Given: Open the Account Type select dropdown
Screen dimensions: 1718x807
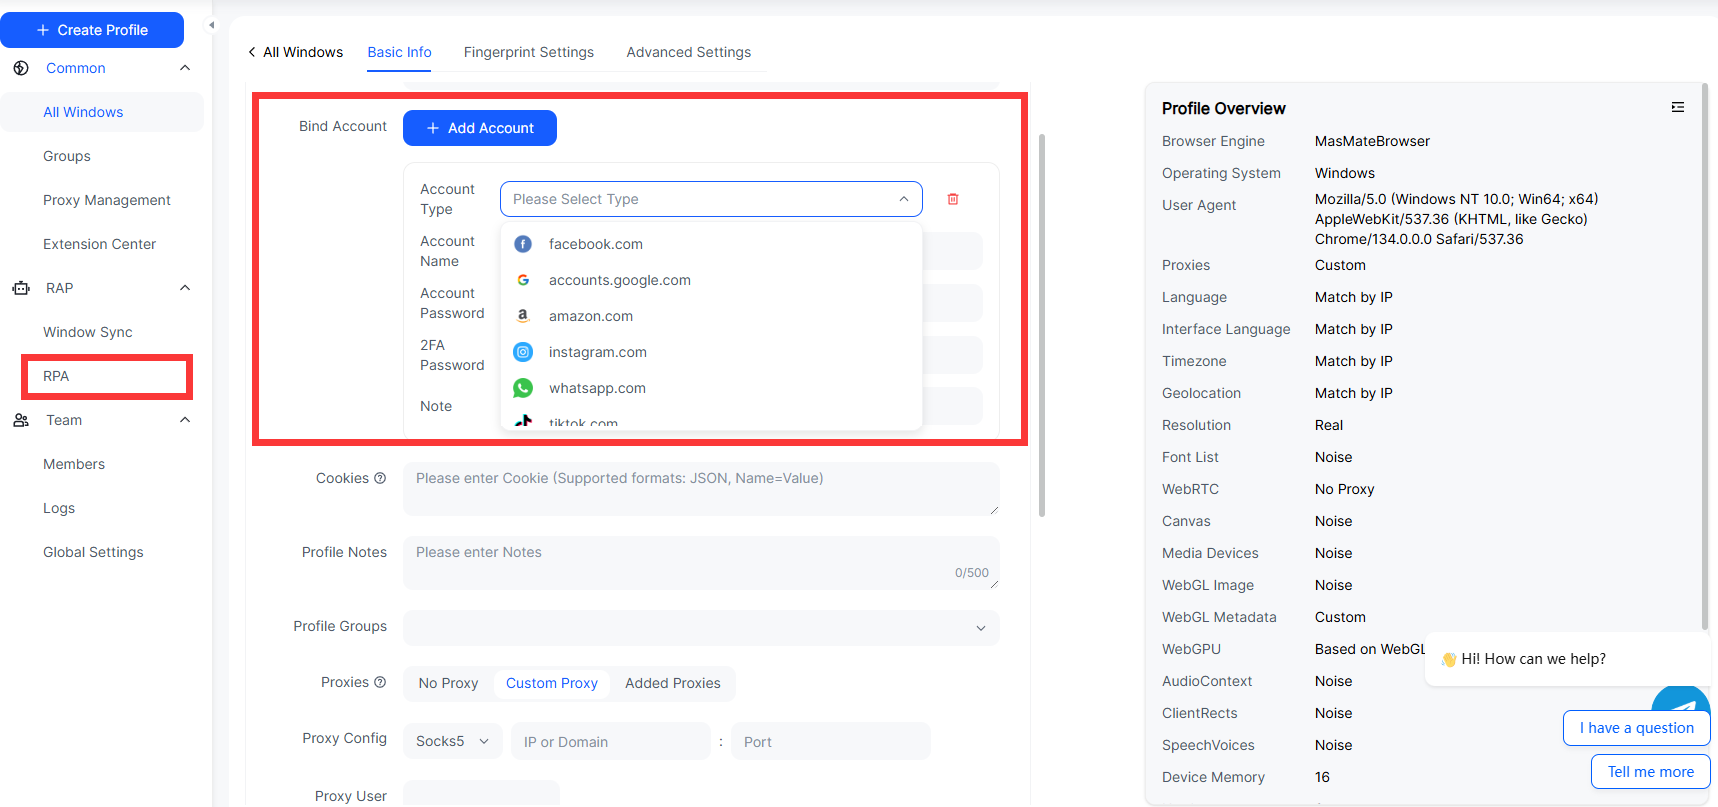Looking at the screenshot, I should point(710,199).
